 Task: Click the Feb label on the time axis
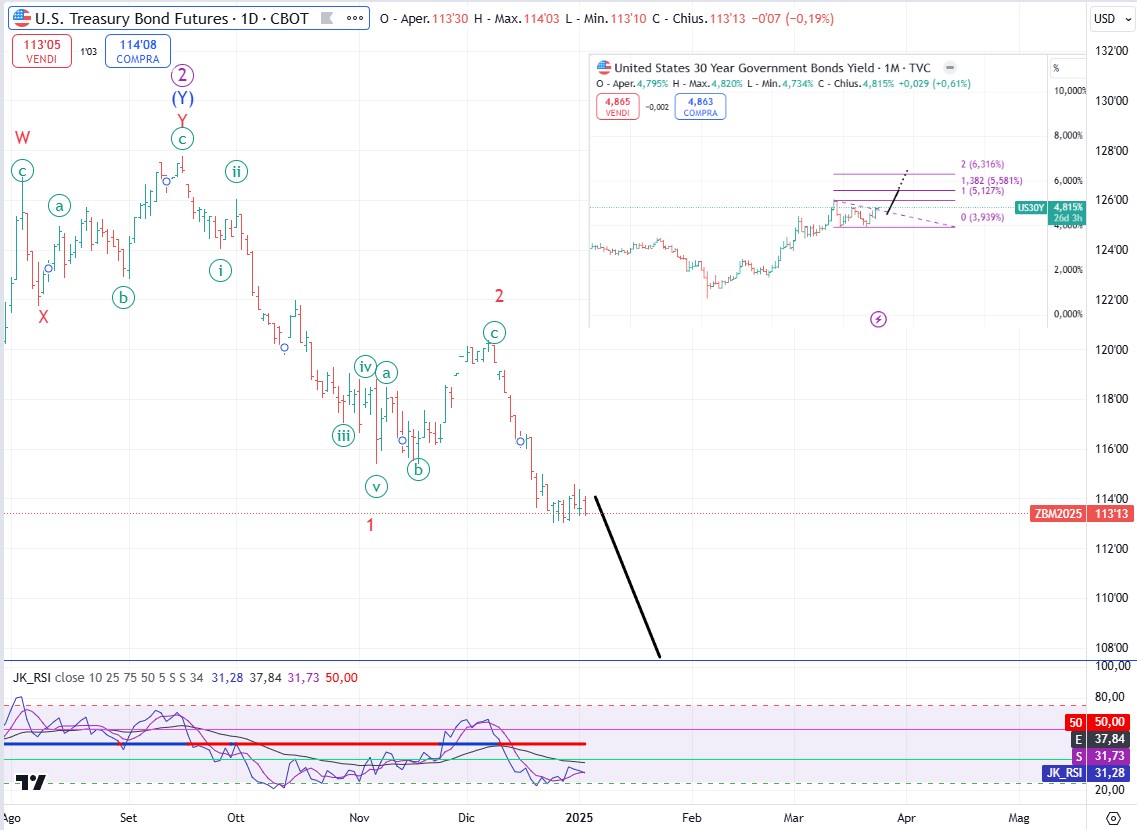692,818
